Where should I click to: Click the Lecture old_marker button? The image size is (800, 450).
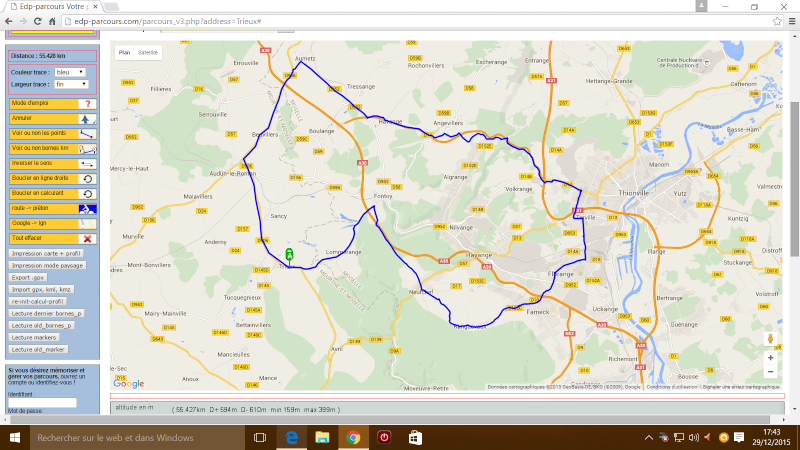[38, 349]
